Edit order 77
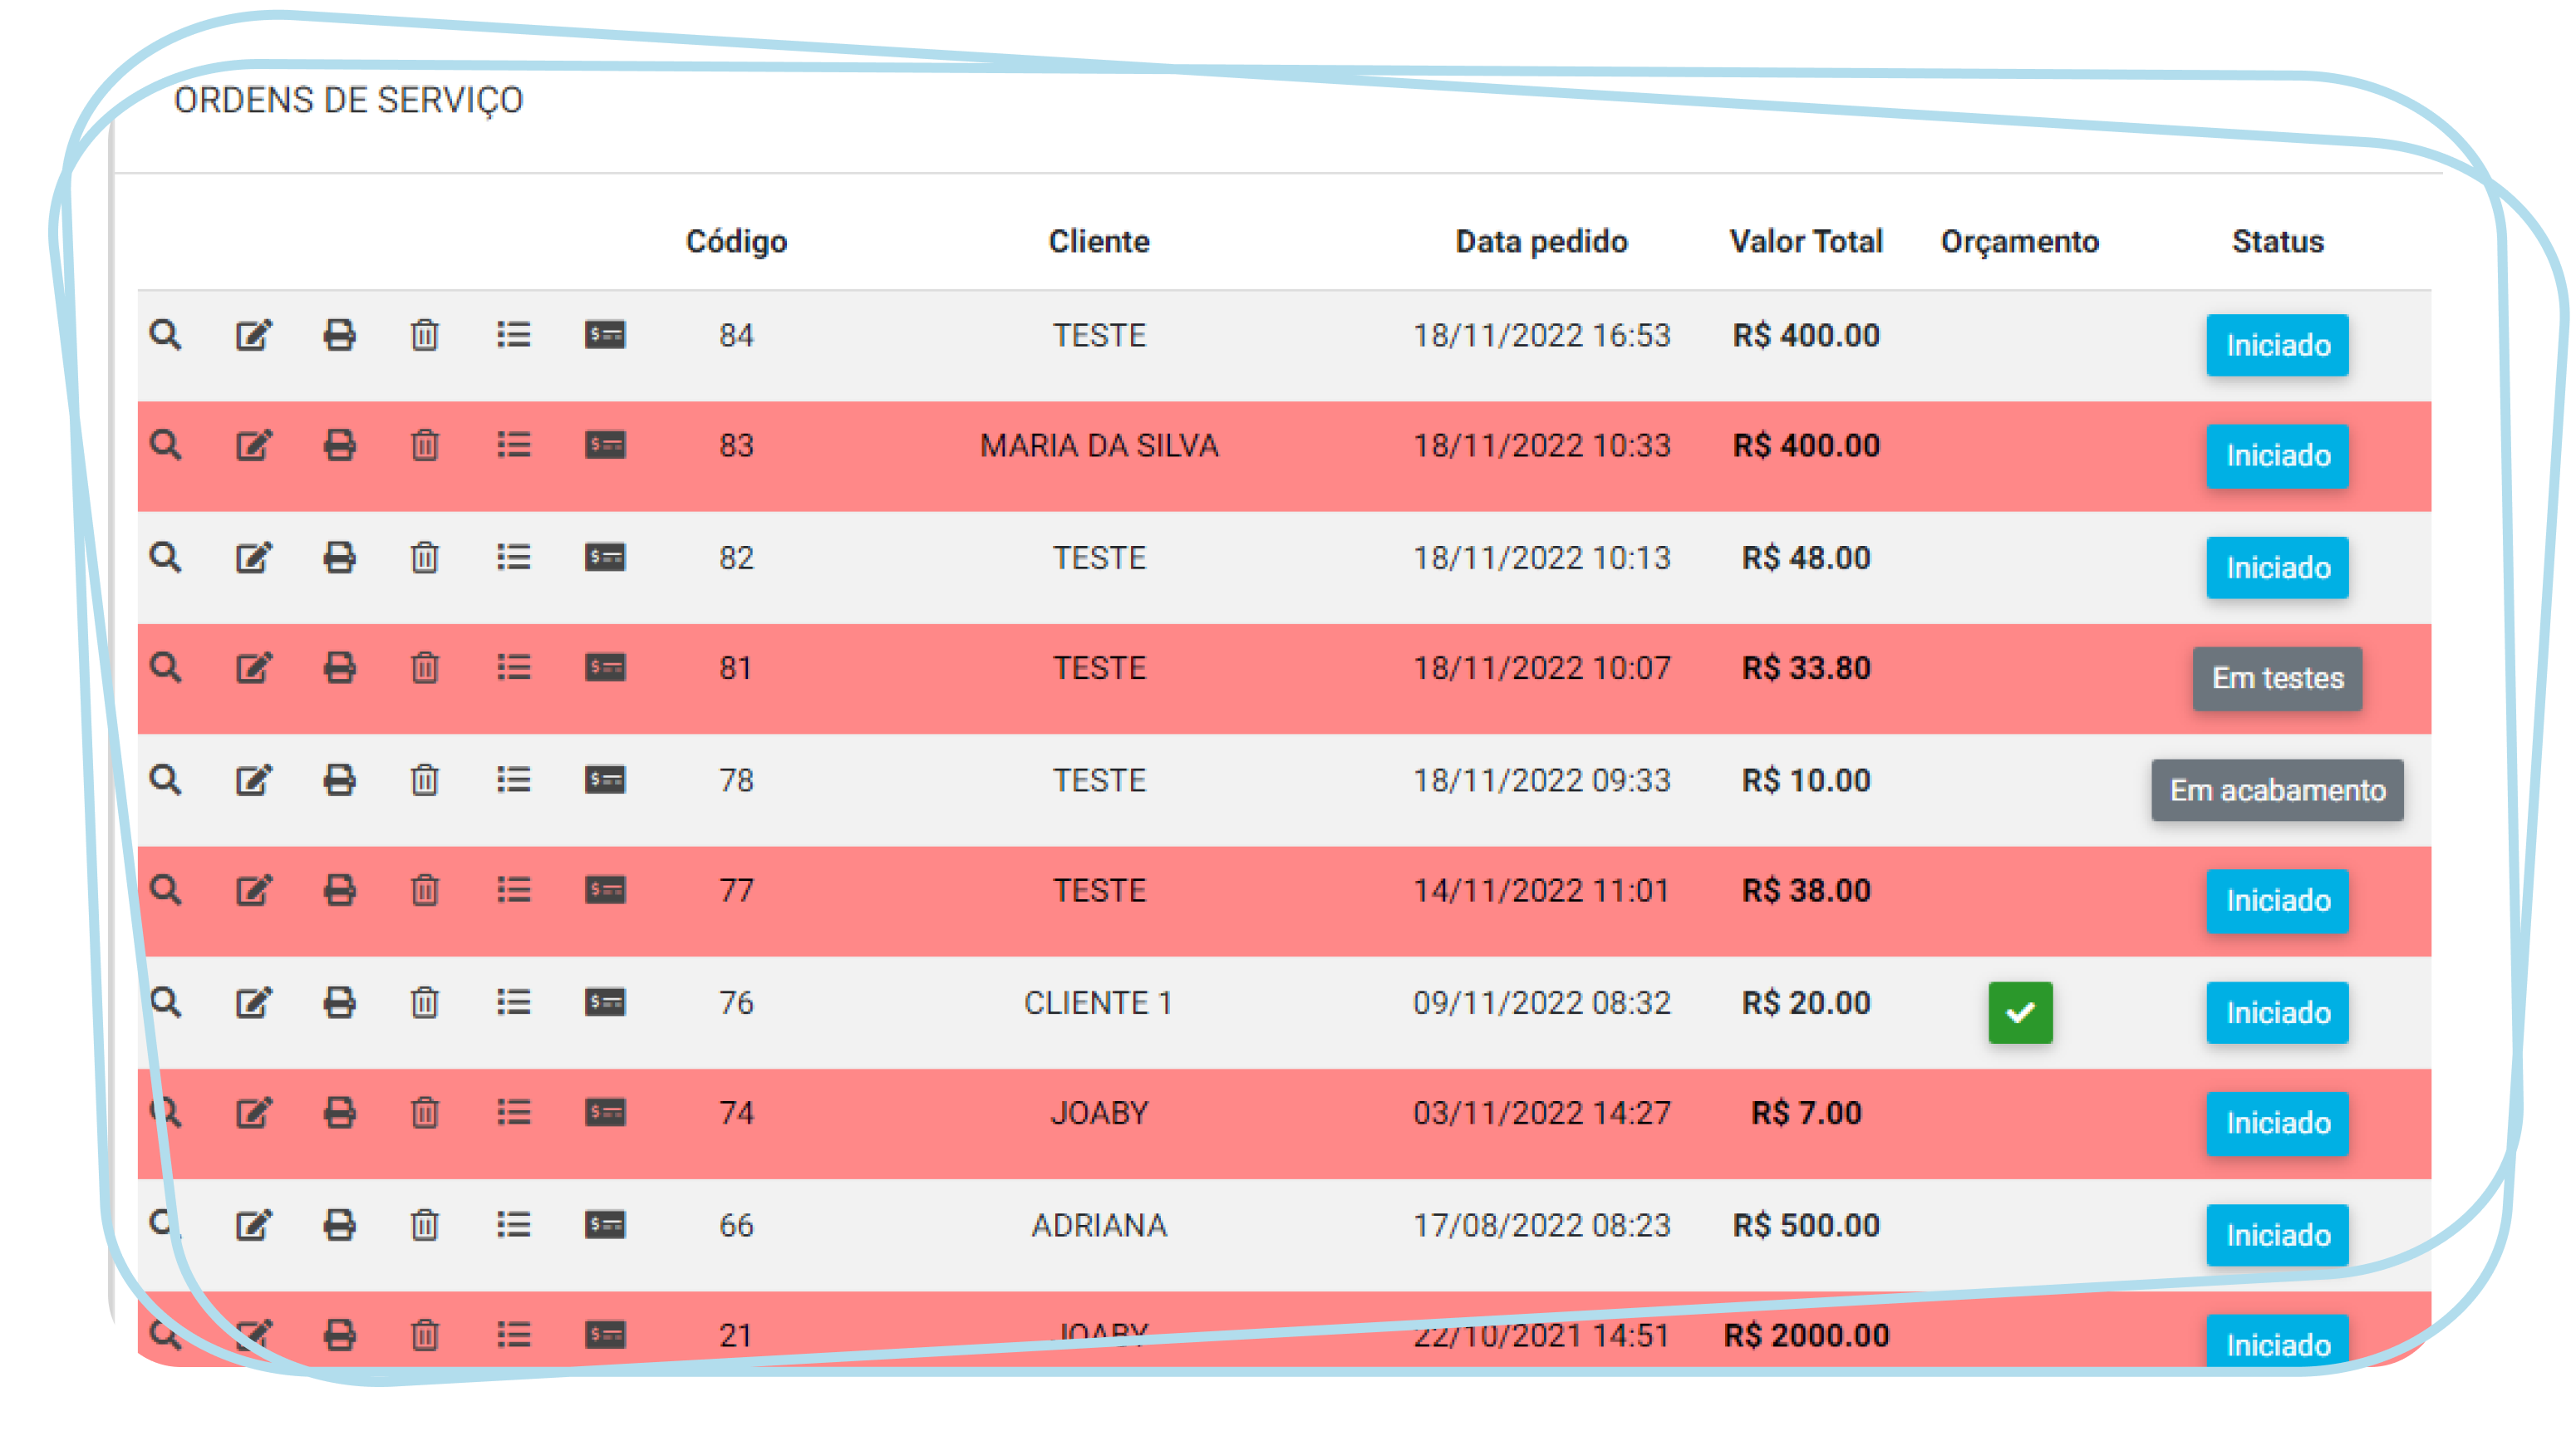This screenshot has height=1446, width=2576. click(x=253, y=890)
